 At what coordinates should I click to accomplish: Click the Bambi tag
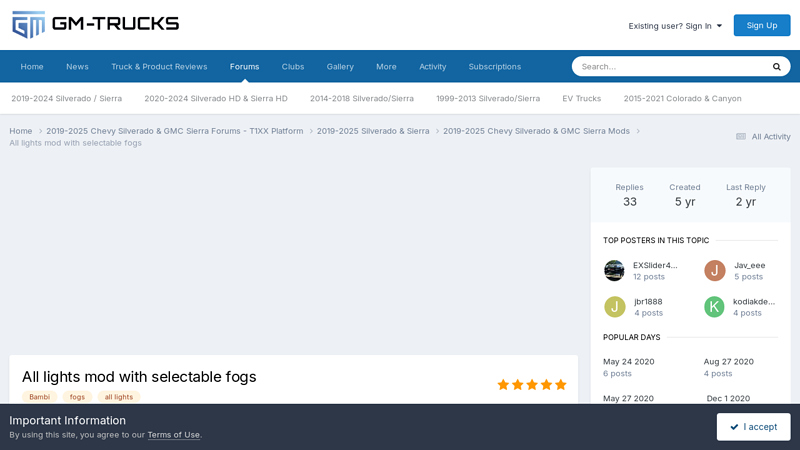[x=39, y=397]
